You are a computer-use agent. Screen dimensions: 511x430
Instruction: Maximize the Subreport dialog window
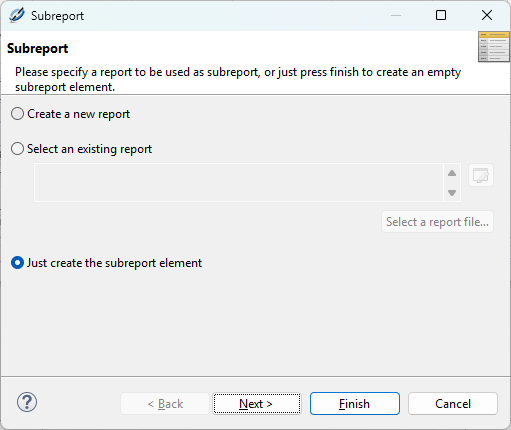pyautogui.click(x=441, y=15)
